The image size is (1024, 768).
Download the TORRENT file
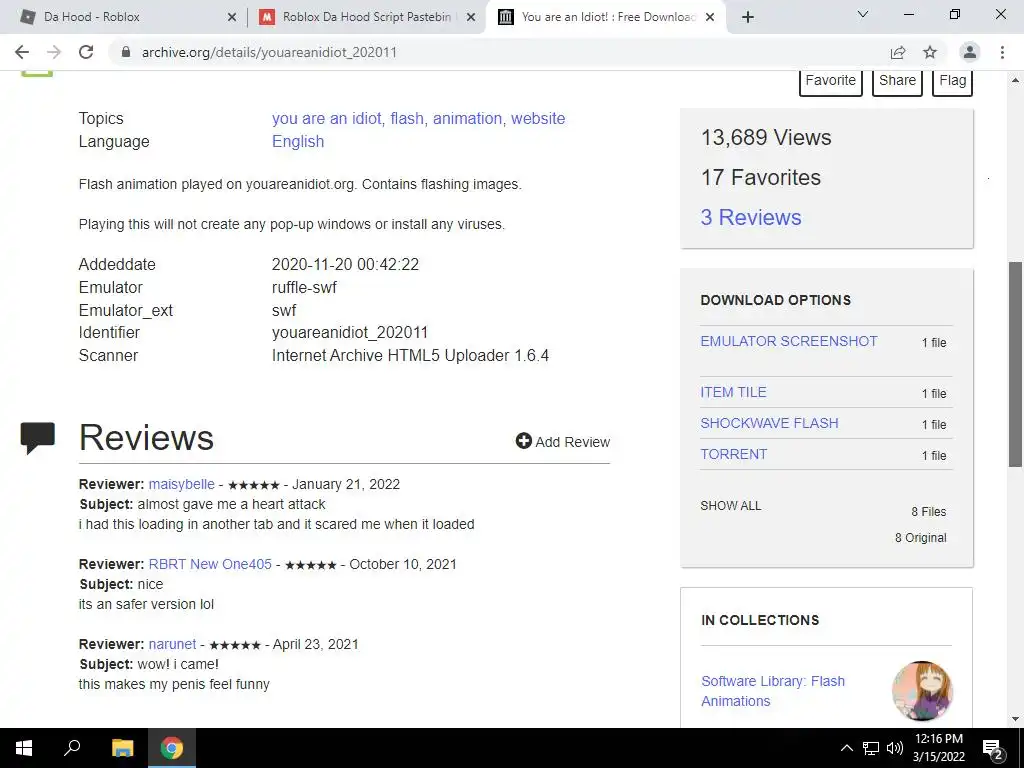(733, 454)
